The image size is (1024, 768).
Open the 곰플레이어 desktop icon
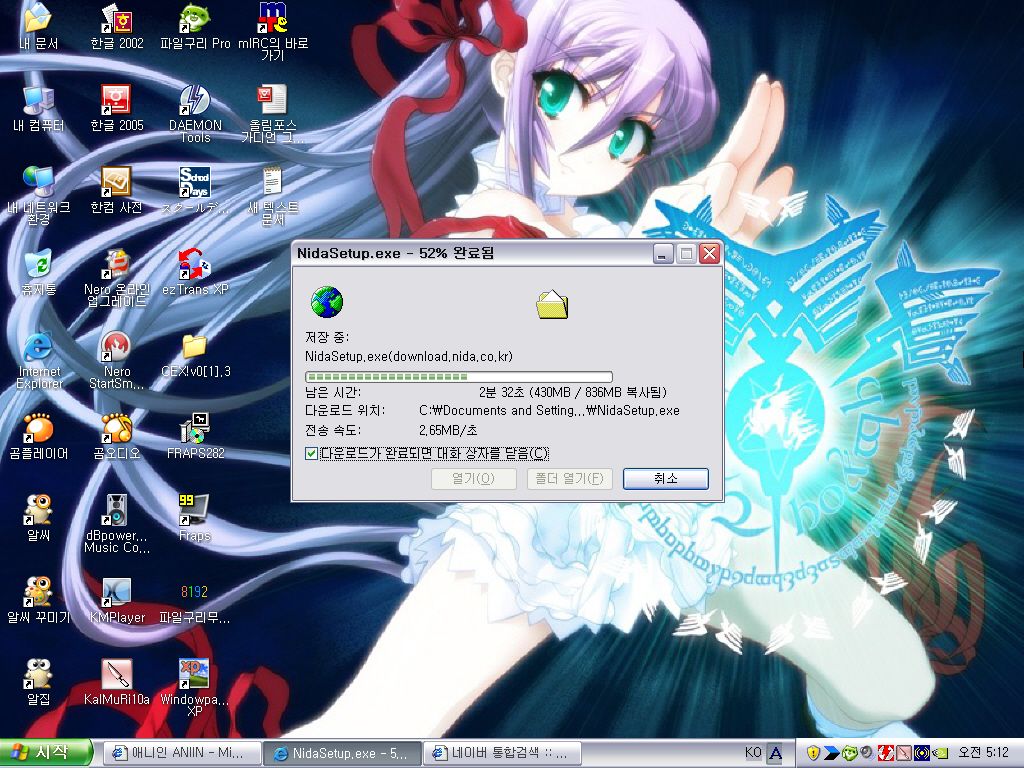[x=38, y=430]
